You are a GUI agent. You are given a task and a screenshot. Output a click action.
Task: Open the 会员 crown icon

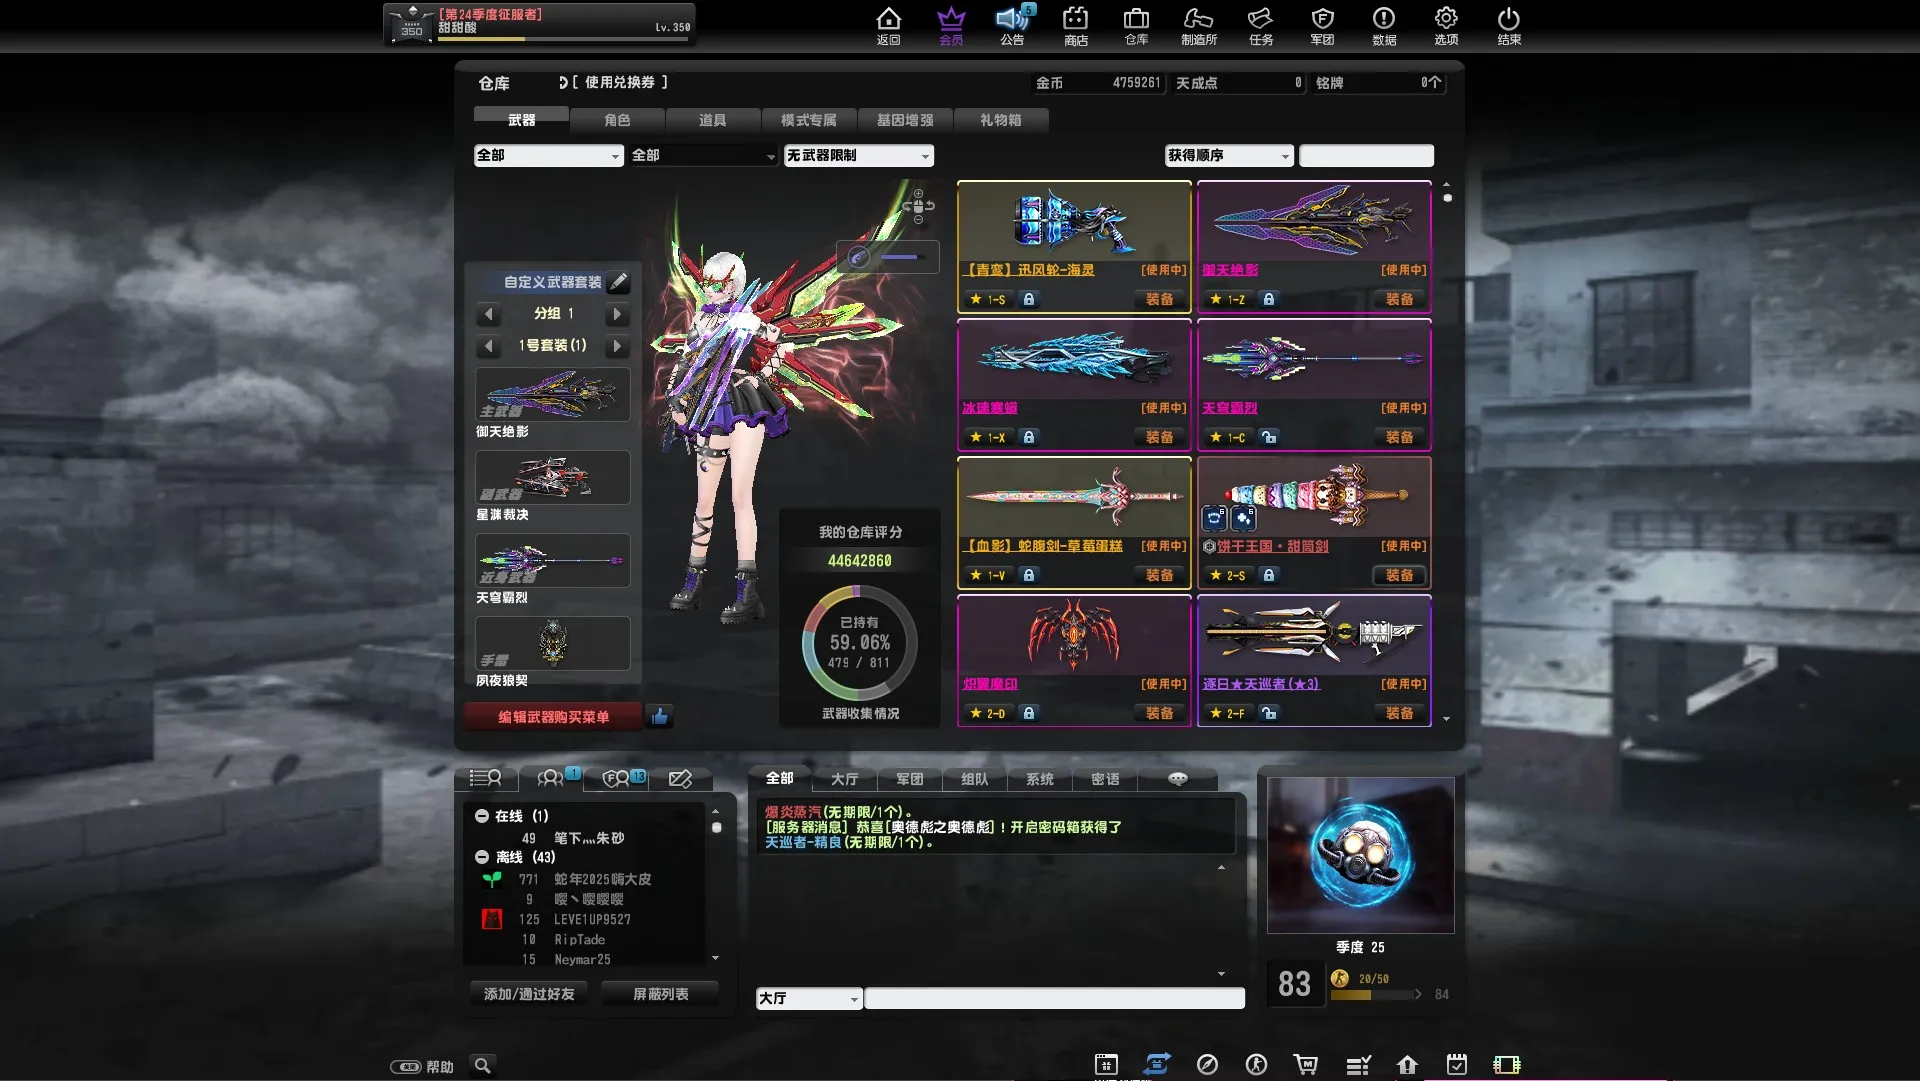pos(951,26)
